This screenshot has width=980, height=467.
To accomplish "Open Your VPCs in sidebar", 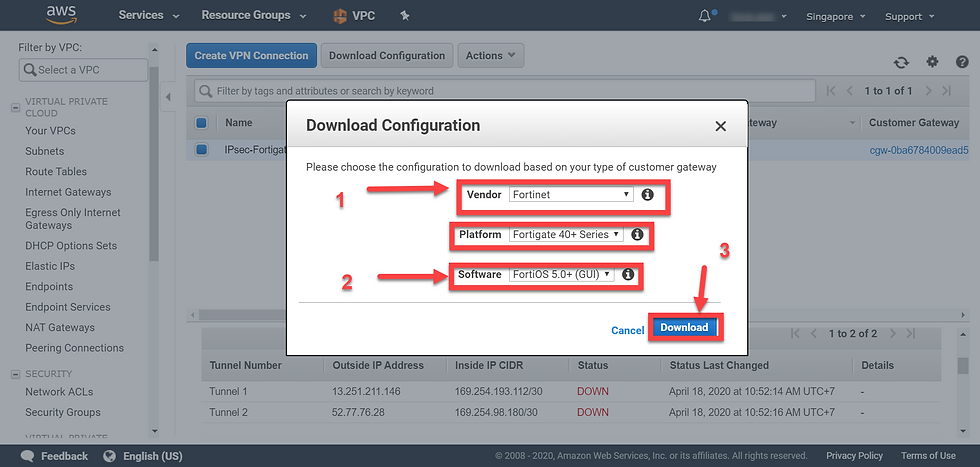I will 50,131.
